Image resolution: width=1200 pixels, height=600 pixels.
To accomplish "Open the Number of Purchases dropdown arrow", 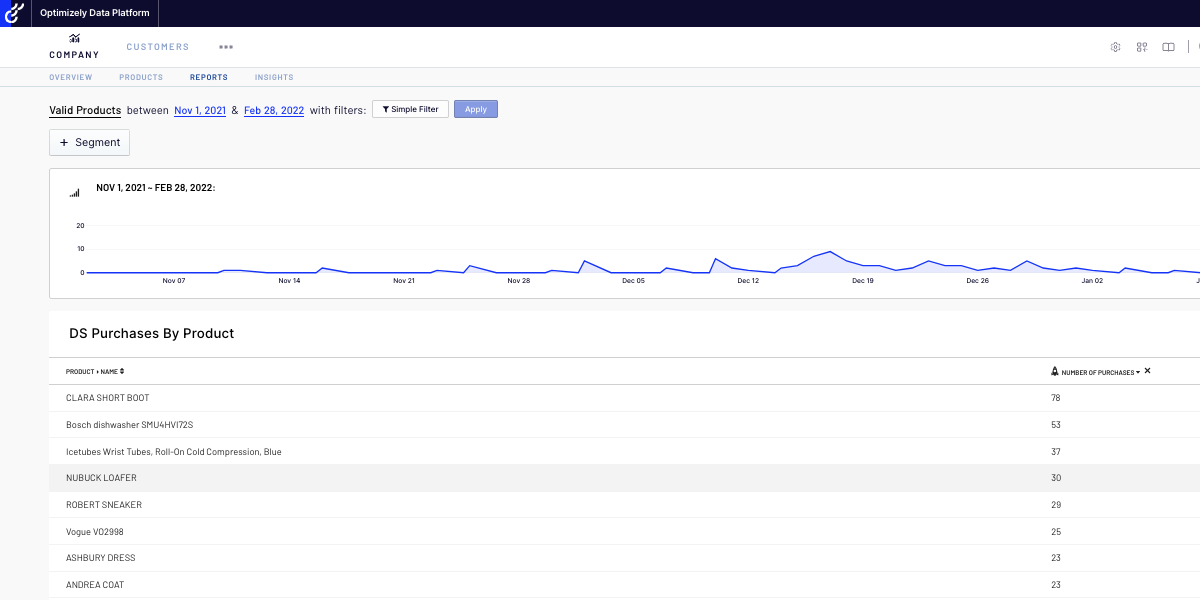I will coord(1138,371).
